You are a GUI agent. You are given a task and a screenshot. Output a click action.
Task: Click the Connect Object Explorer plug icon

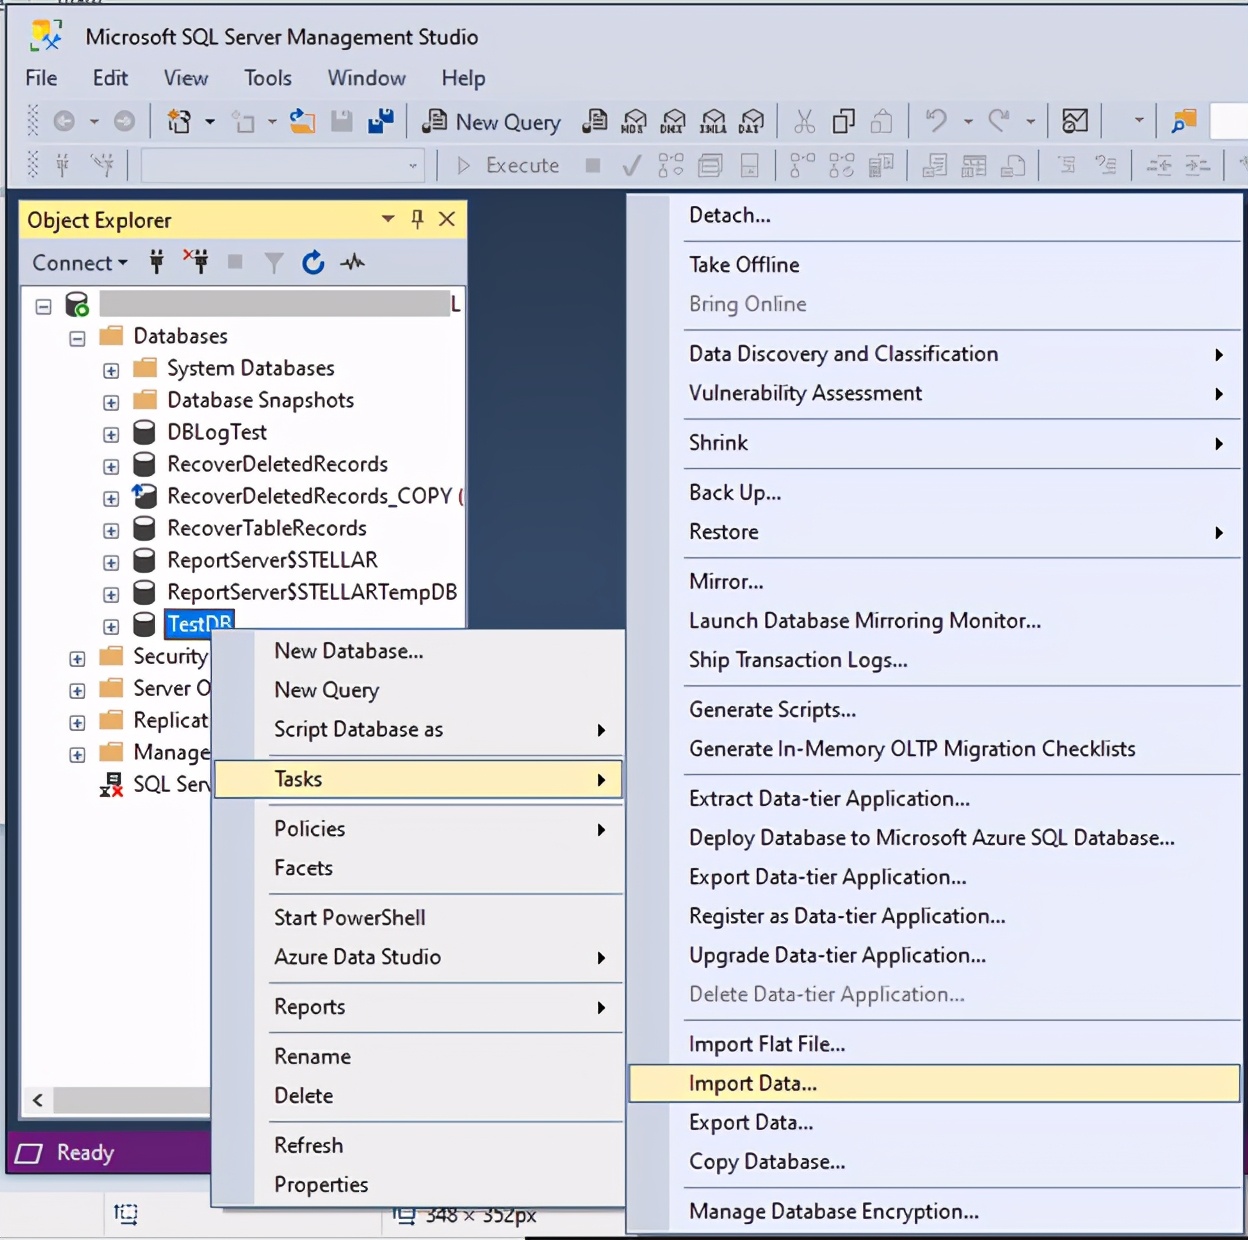pos(157,263)
